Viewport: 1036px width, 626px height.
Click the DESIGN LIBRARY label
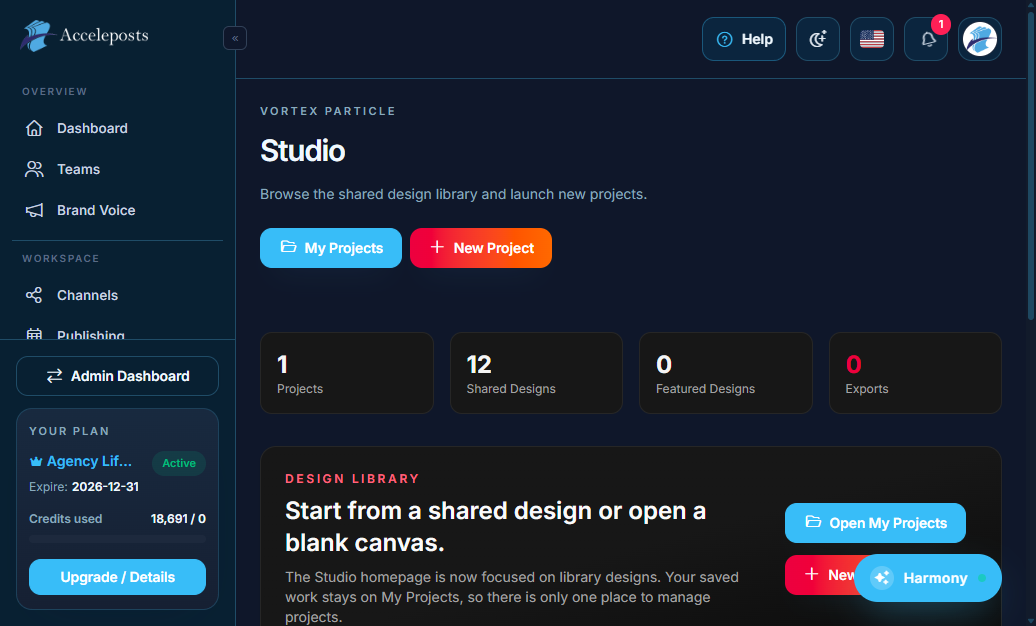(352, 479)
